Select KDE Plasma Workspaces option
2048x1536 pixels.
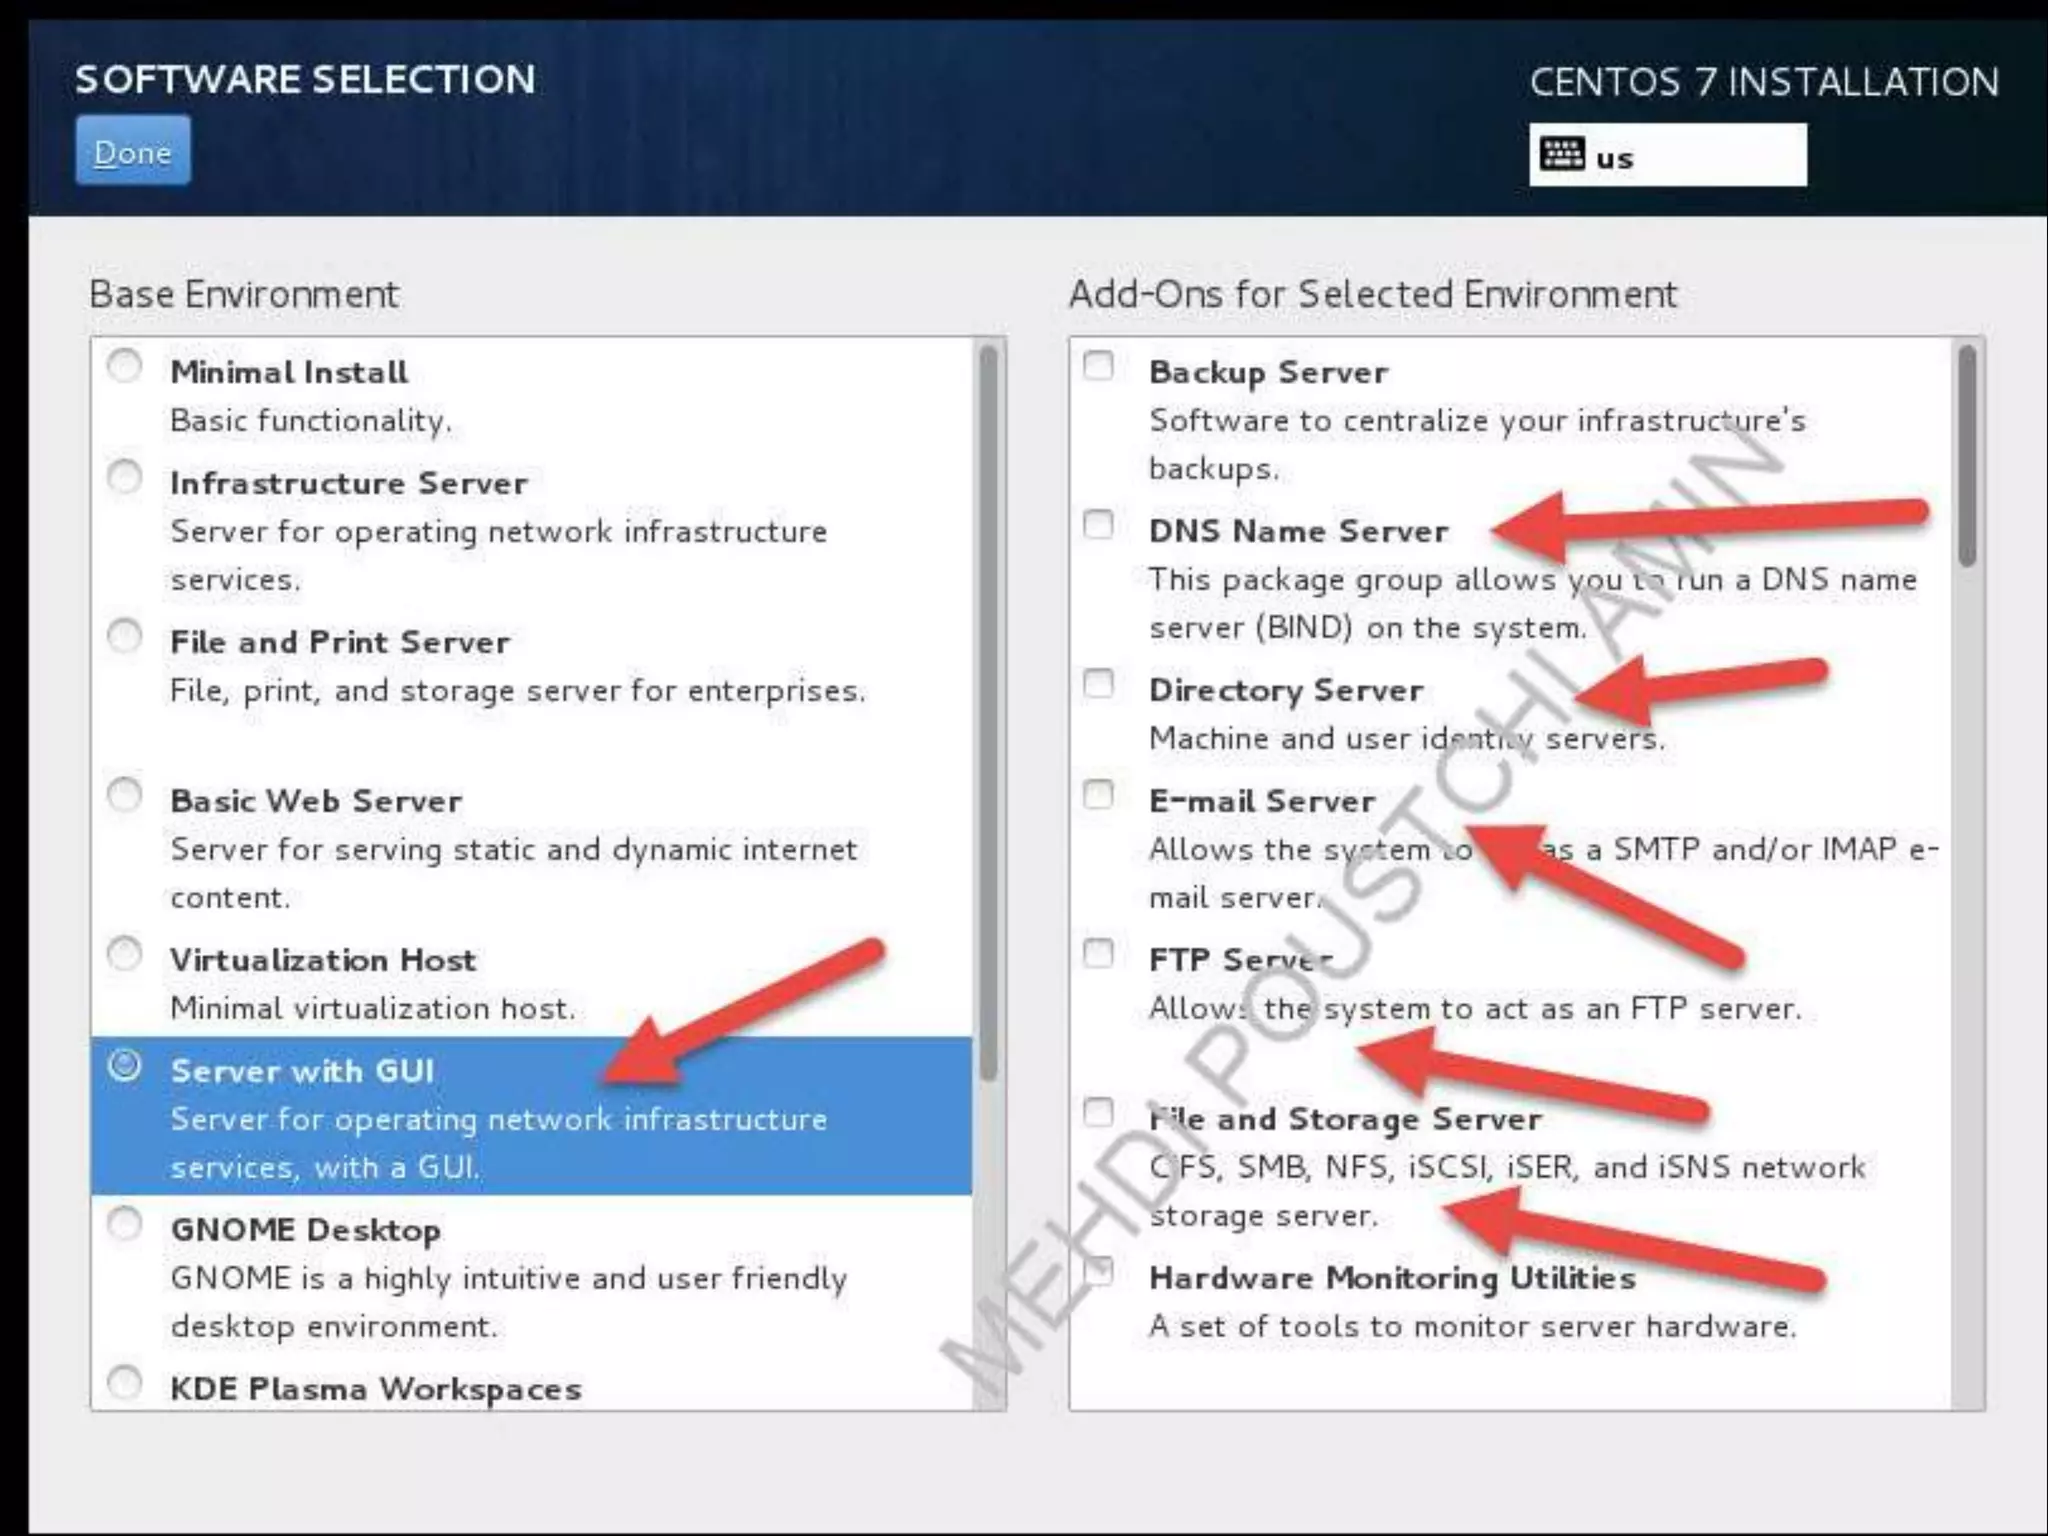click(x=124, y=1383)
